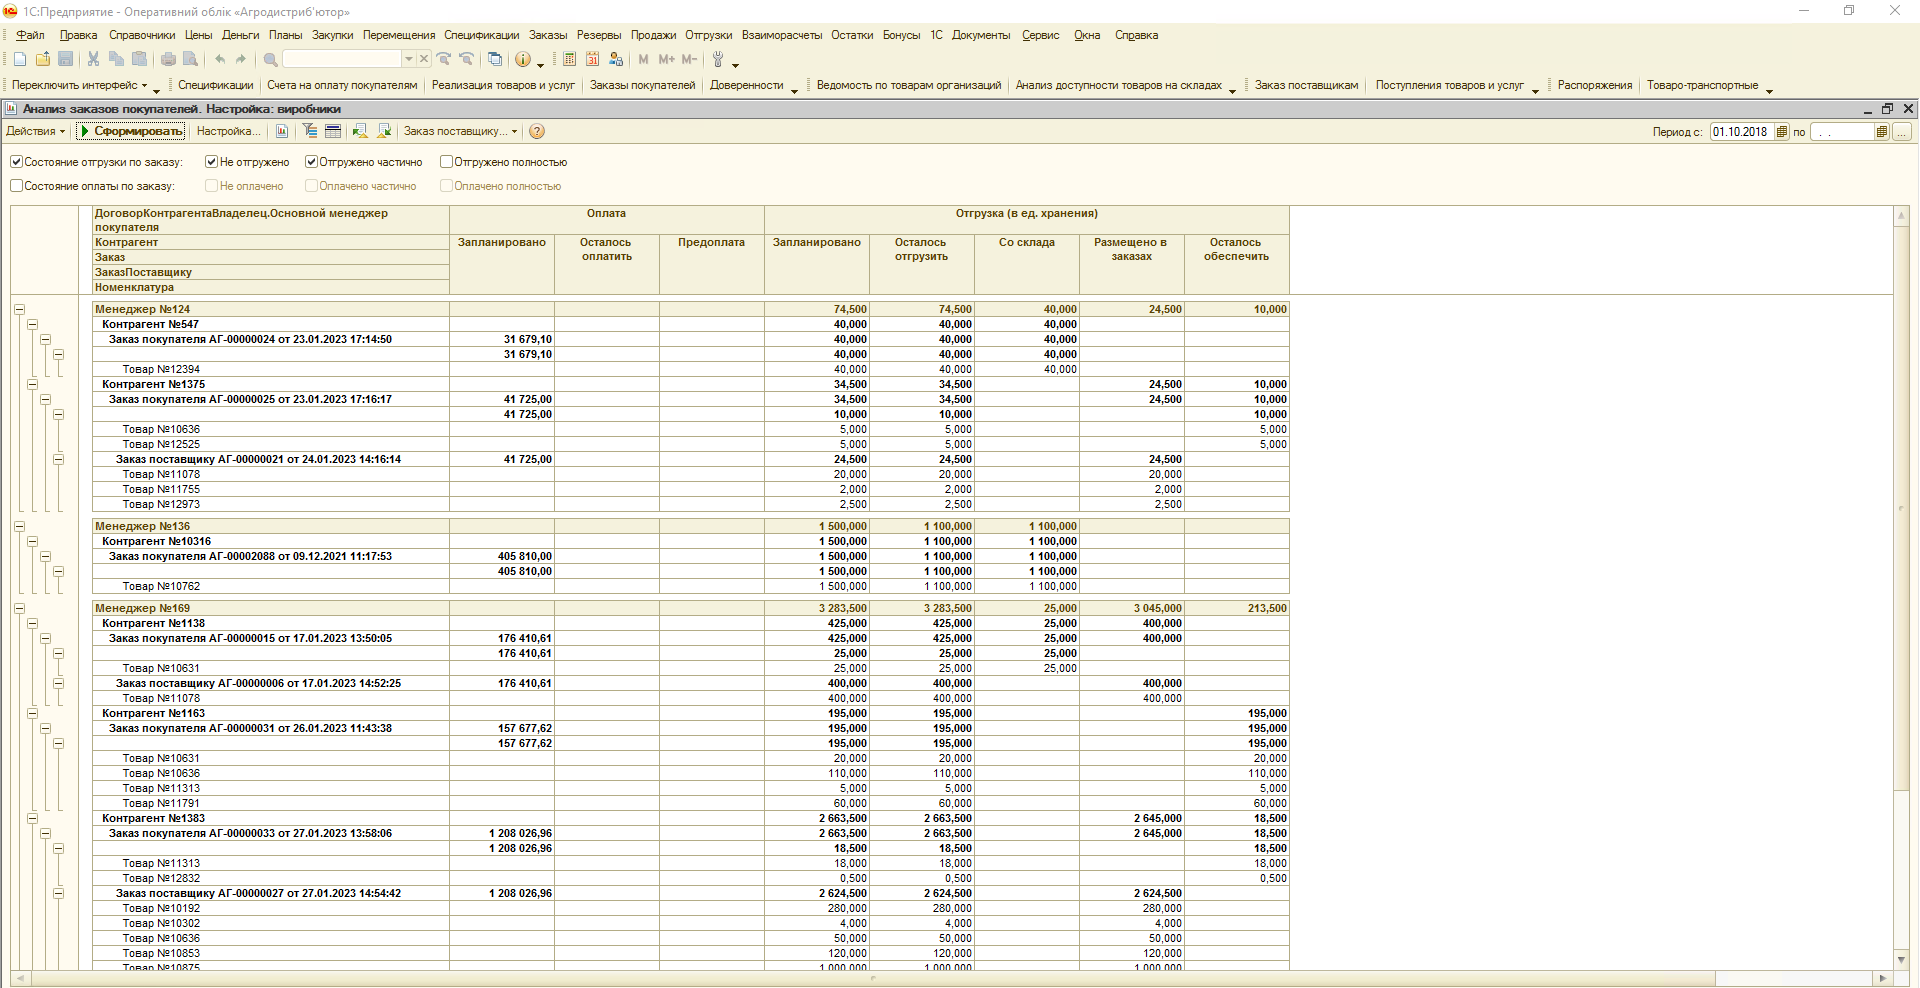Expand 'Заказ поставщику...' dropdown
This screenshot has width=1920, height=988.
(515, 132)
